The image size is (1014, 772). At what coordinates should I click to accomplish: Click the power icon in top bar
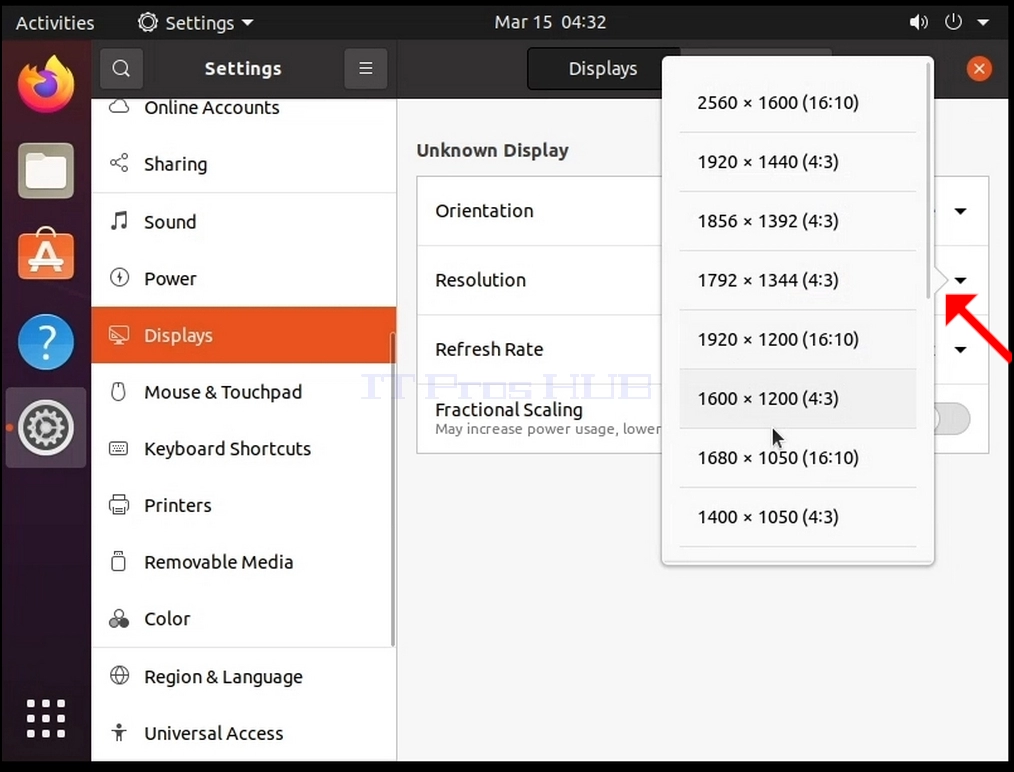(x=953, y=22)
